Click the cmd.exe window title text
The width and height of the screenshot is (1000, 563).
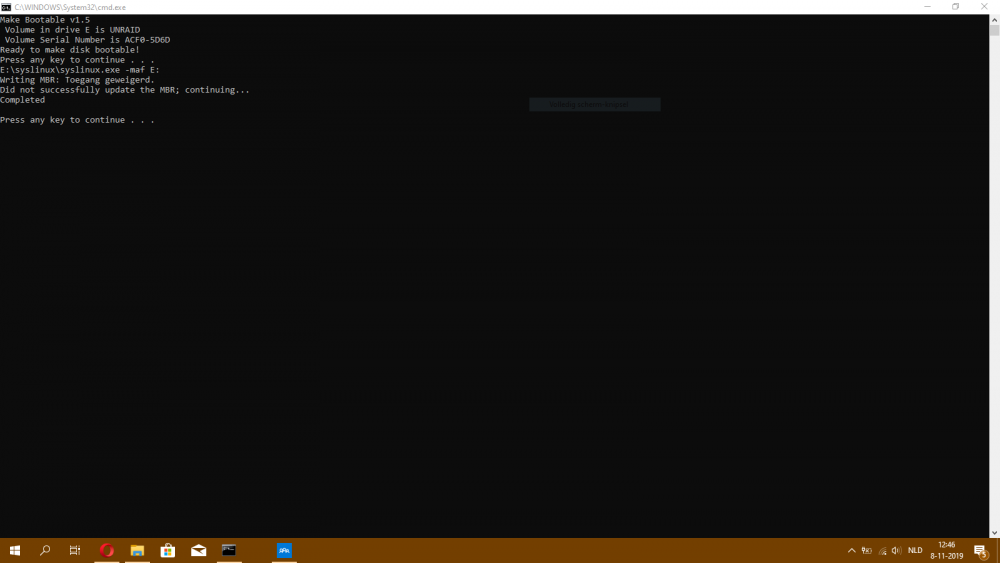70,7
